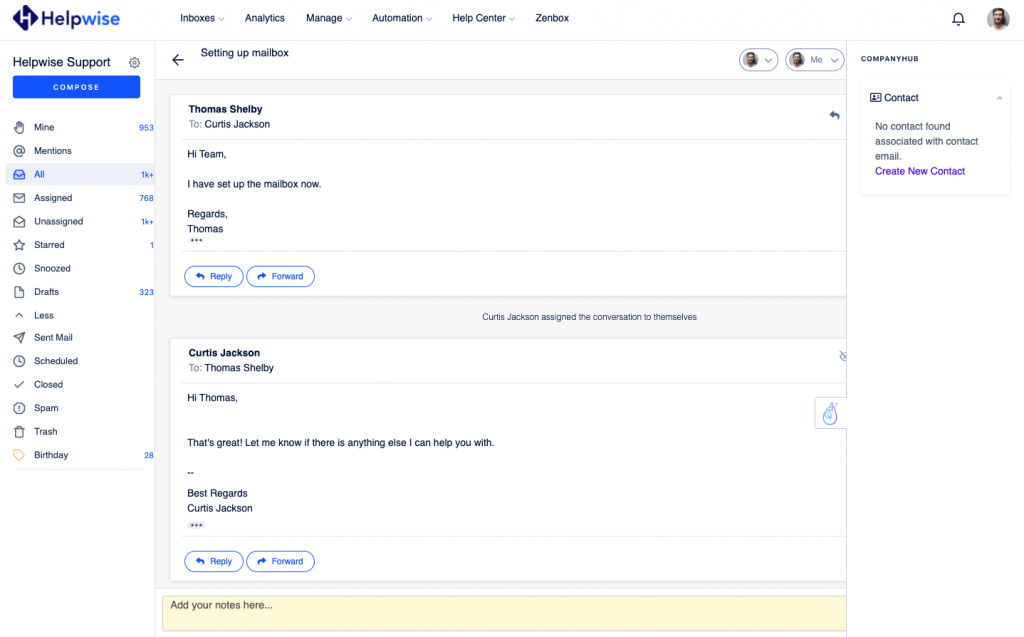Open the Inboxes menu
Screen dimensions: 1024x637
pyautogui.click(x=202, y=18)
